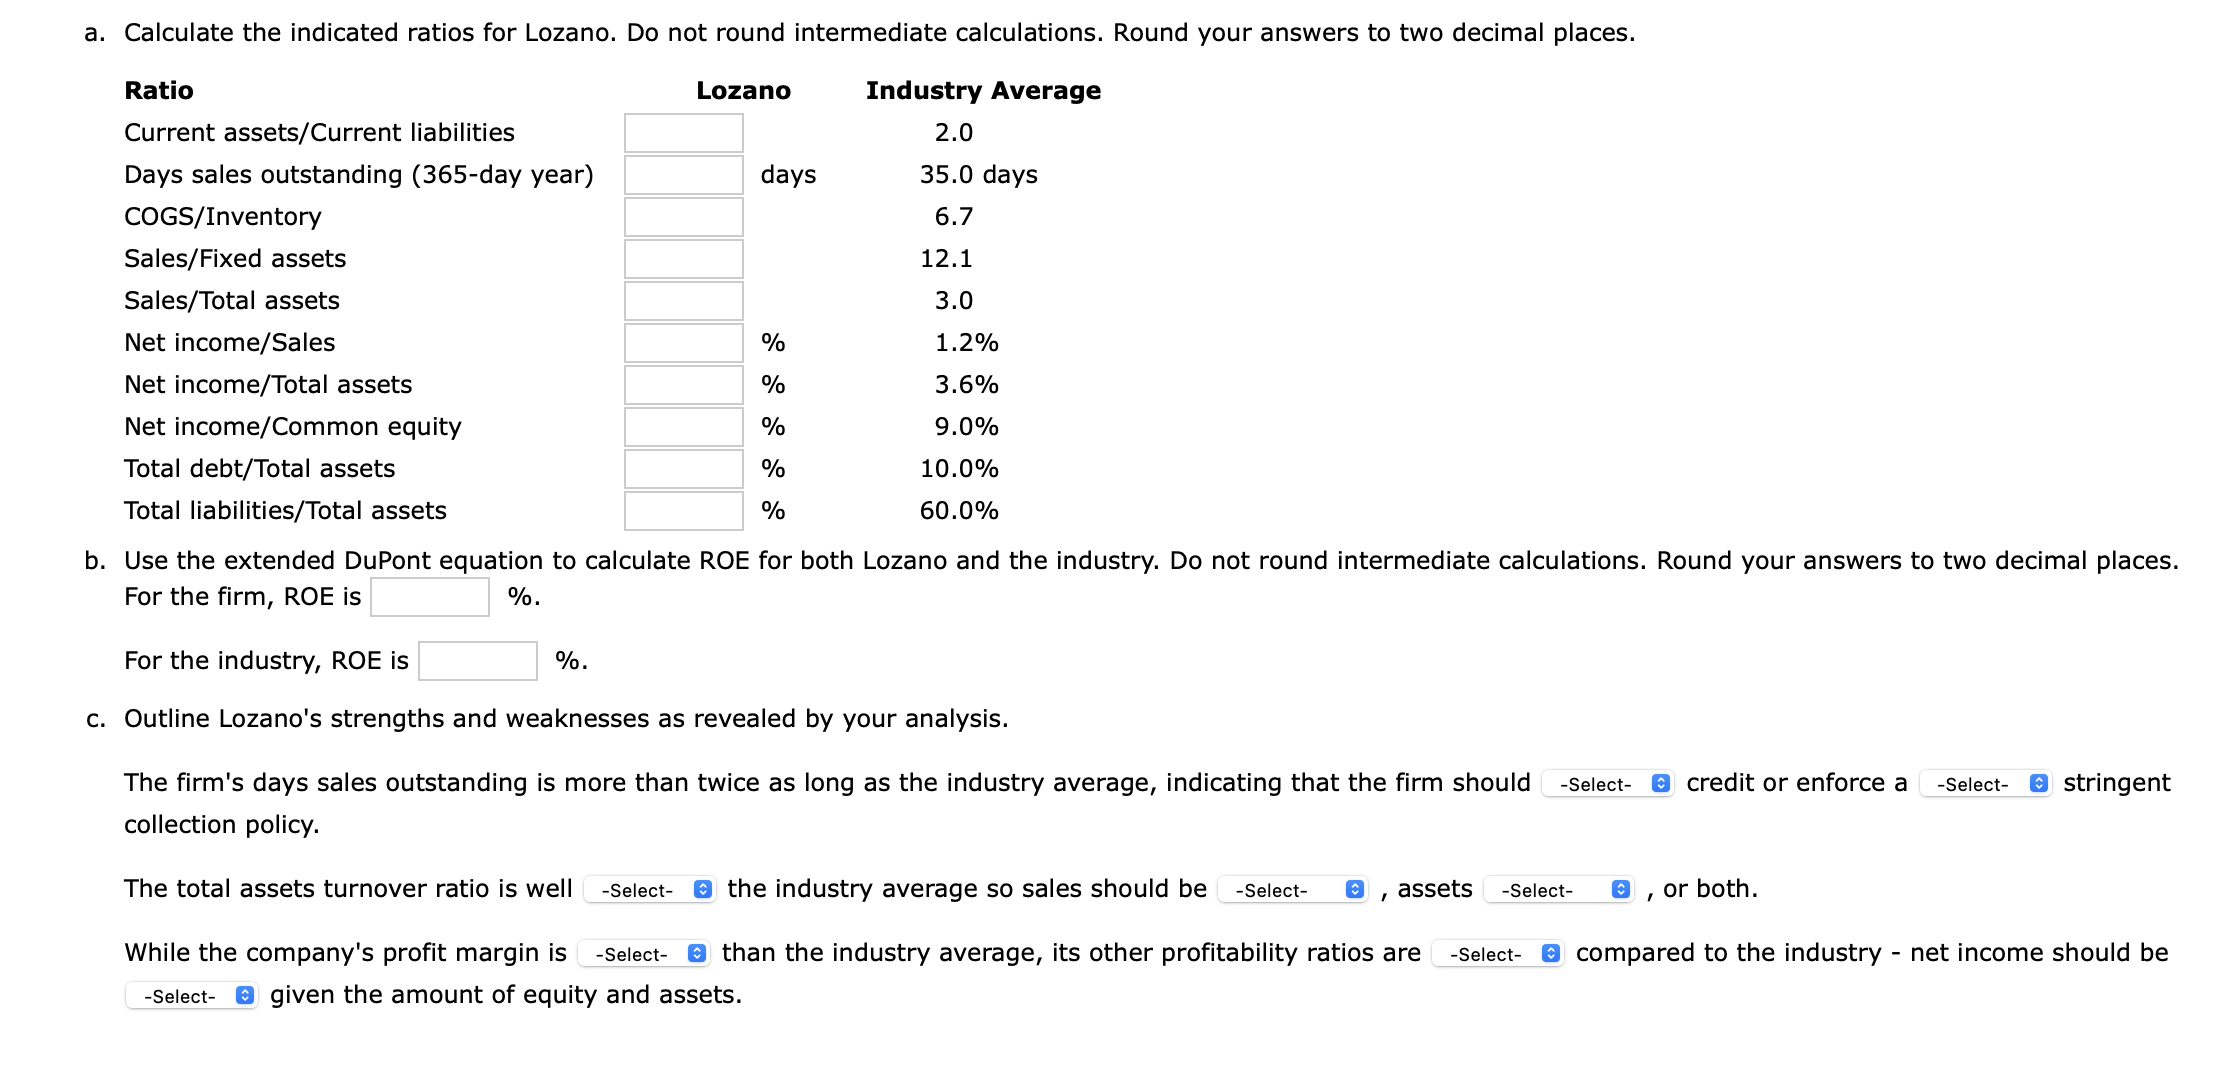
Task: Click the Days sales outstanding answer box
Action: coord(683,174)
